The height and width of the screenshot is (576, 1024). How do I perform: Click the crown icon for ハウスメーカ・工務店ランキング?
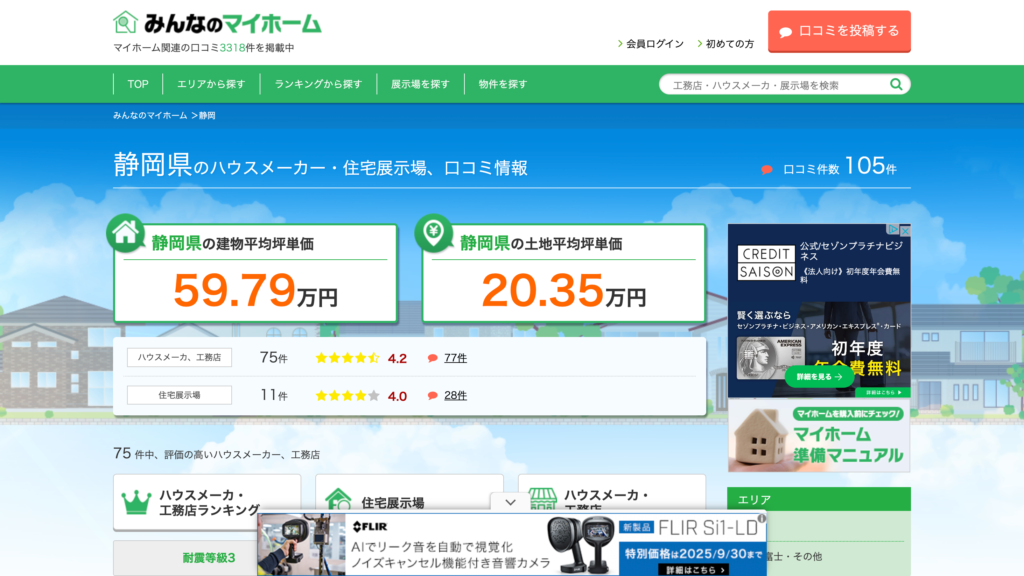coord(136,502)
